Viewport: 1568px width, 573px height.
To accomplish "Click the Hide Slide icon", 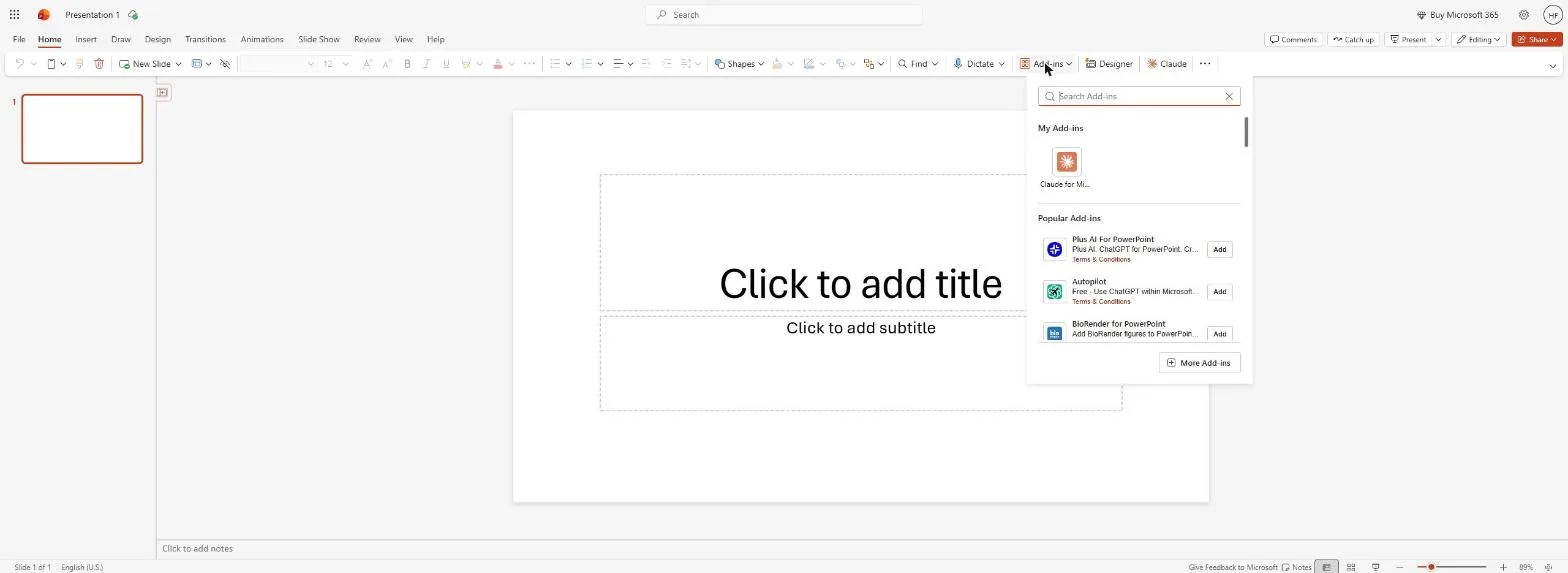I will [225, 64].
